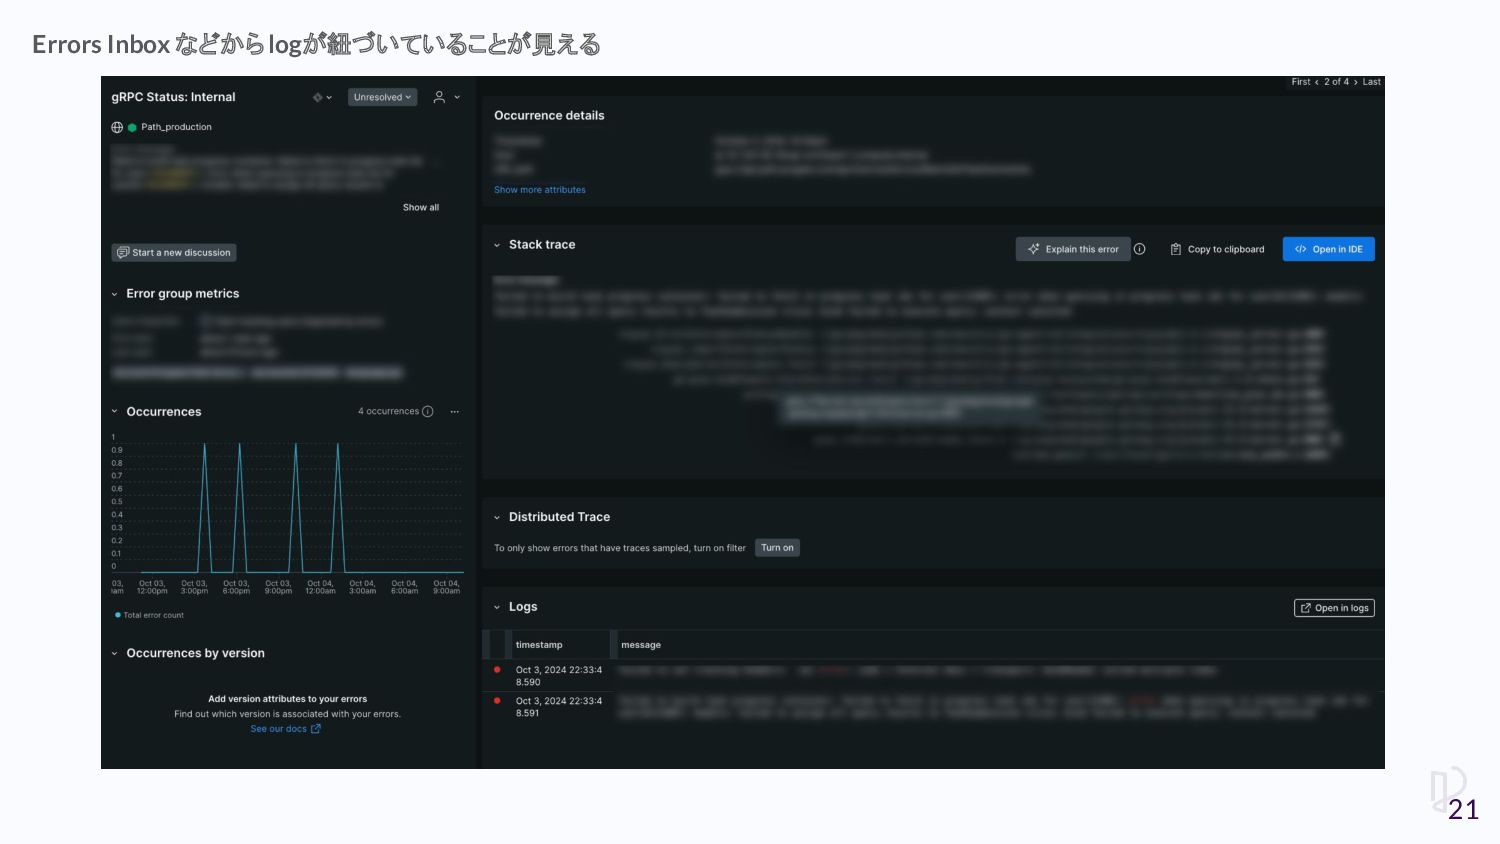Collapse Occurrences by version section
This screenshot has height=844, width=1500.
[x=114, y=653]
